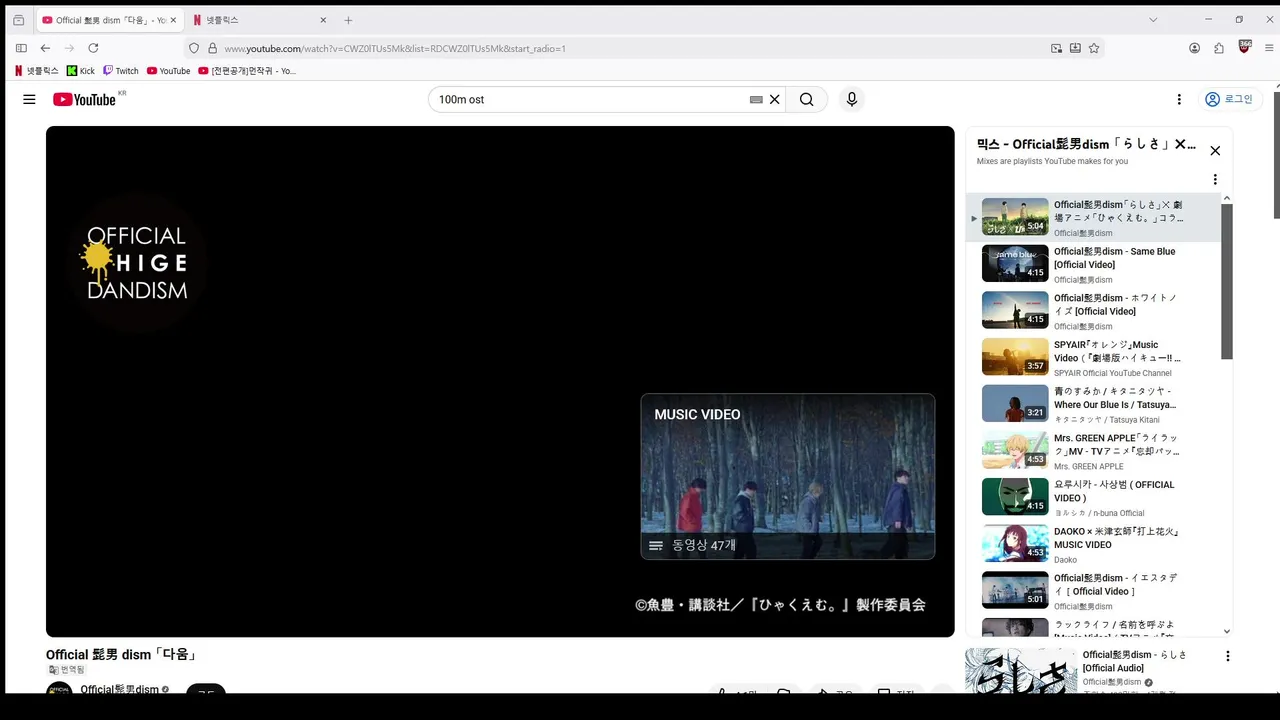The width and height of the screenshot is (1280, 720).
Task: Start voice search with microphone icon
Action: point(852,99)
